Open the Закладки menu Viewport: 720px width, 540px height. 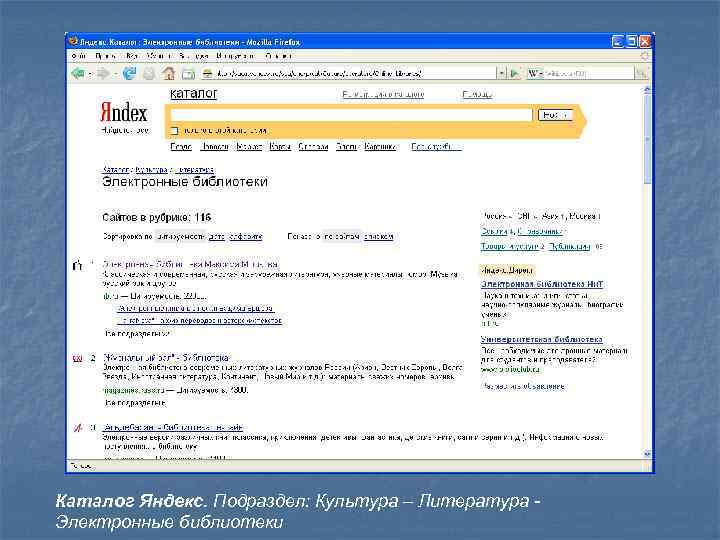(x=193, y=56)
